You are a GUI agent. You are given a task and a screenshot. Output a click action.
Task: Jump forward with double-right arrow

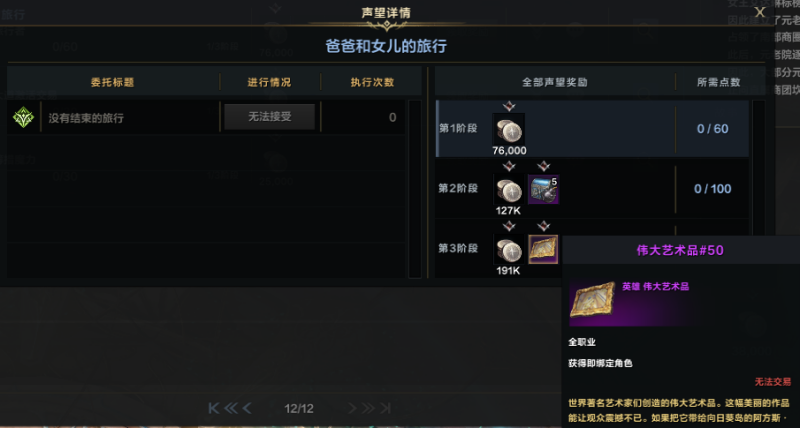(x=368, y=408)
